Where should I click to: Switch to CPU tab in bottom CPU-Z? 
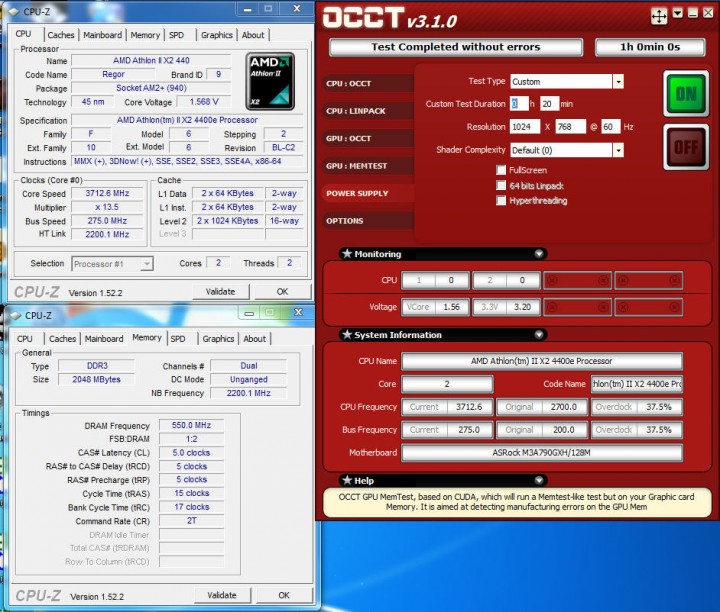[25, 339]
